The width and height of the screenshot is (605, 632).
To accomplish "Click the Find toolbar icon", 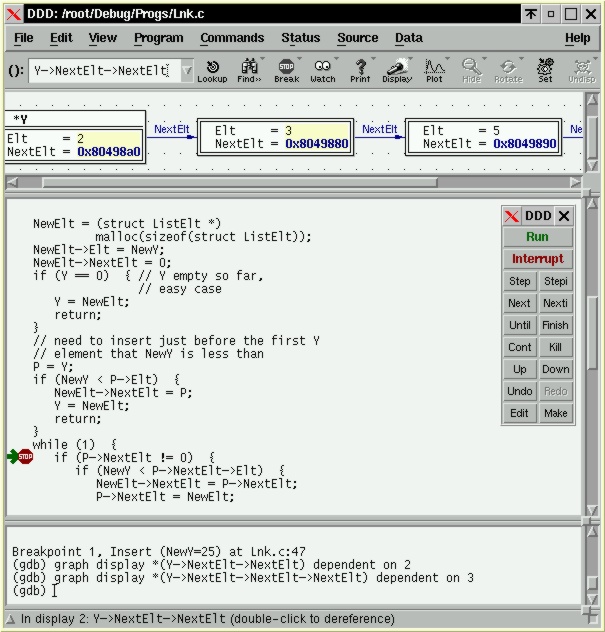I will (249, 70).
